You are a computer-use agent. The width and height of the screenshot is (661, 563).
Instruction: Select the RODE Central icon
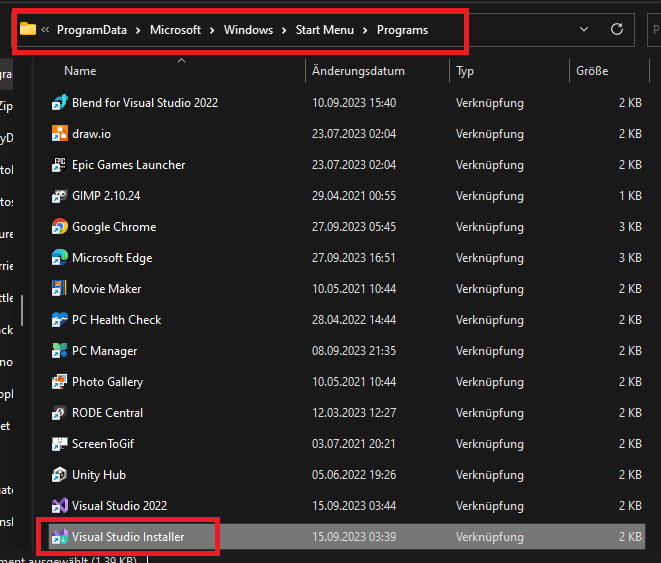tap(59, 413)
